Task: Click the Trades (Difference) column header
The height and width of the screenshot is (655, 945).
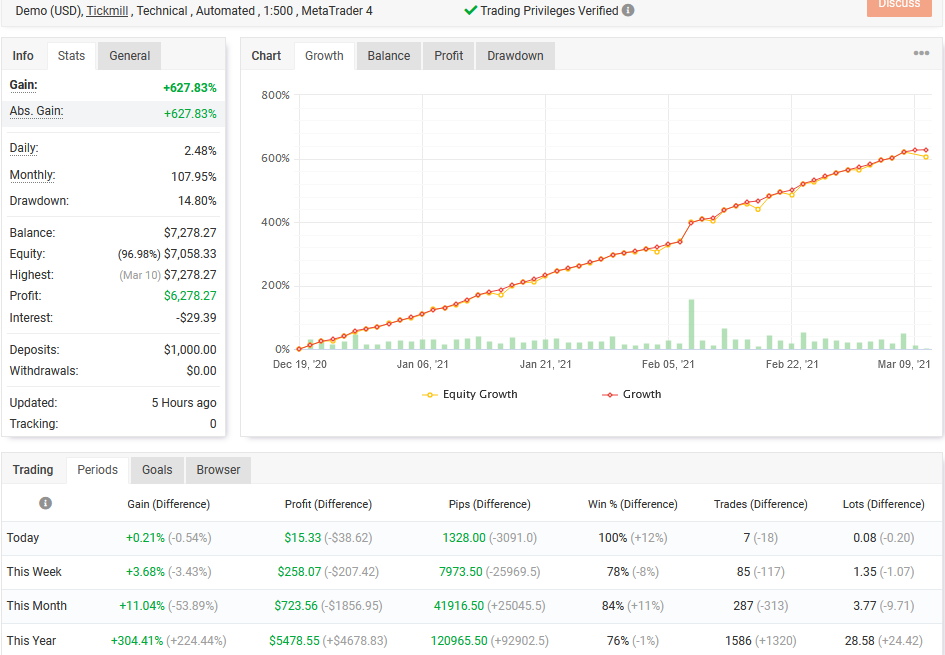Action: [761, 504]
